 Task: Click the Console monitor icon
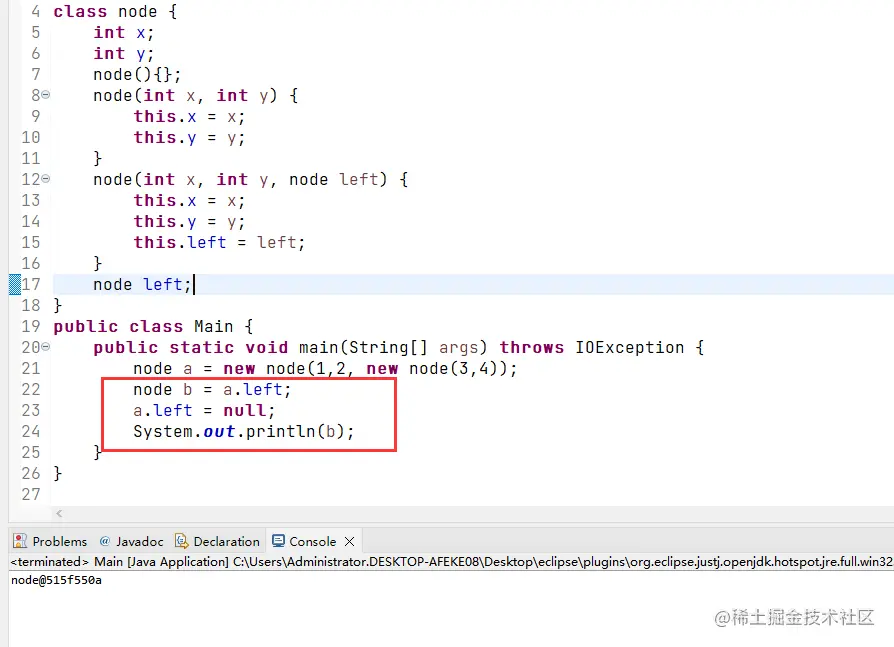click(278, 540)
